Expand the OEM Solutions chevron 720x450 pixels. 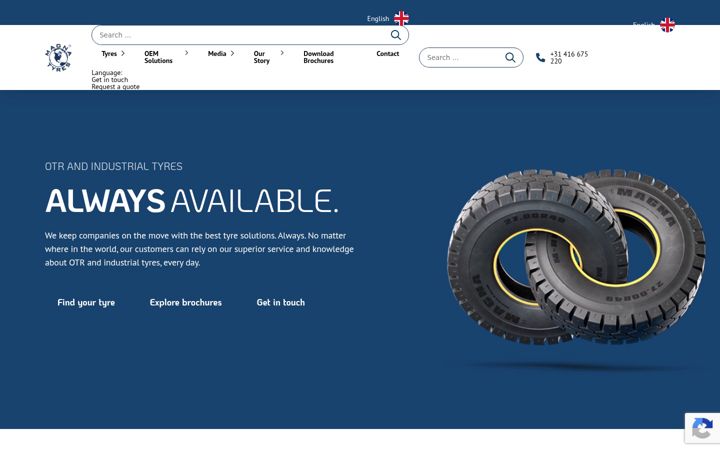(x=186, y=53)
